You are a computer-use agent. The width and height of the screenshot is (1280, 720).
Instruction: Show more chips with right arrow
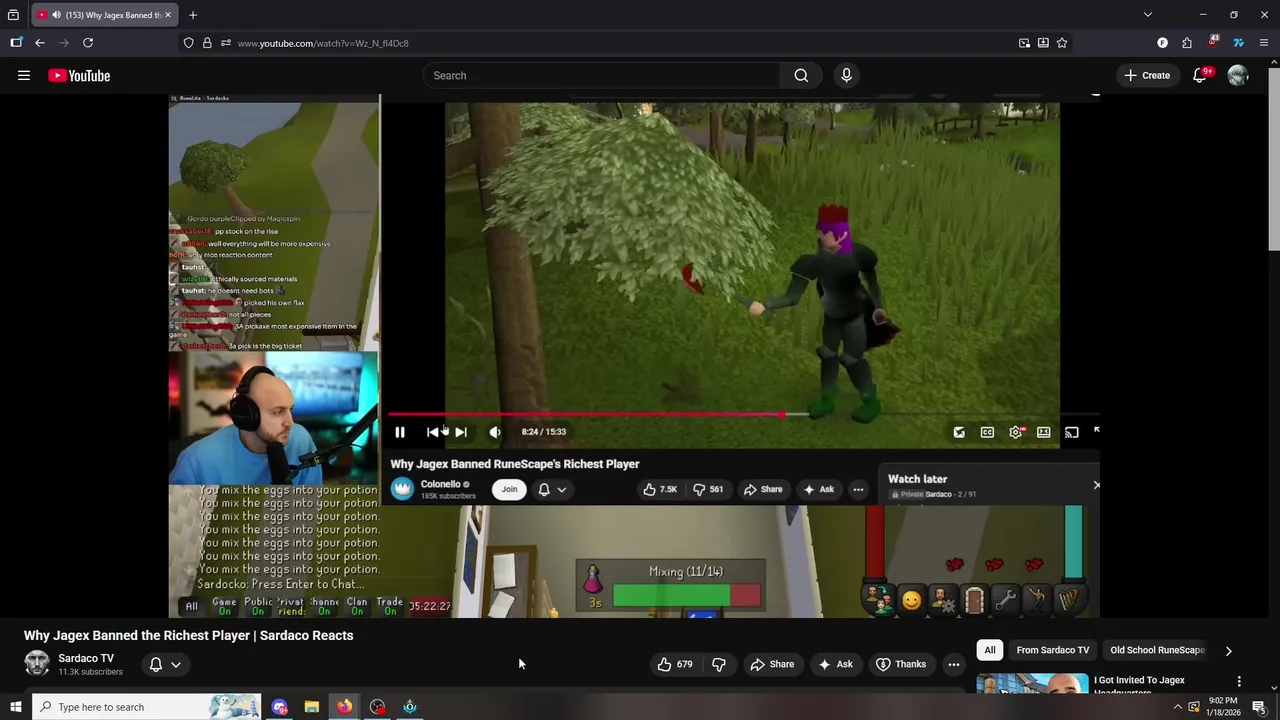click(x=1229, y=650)
